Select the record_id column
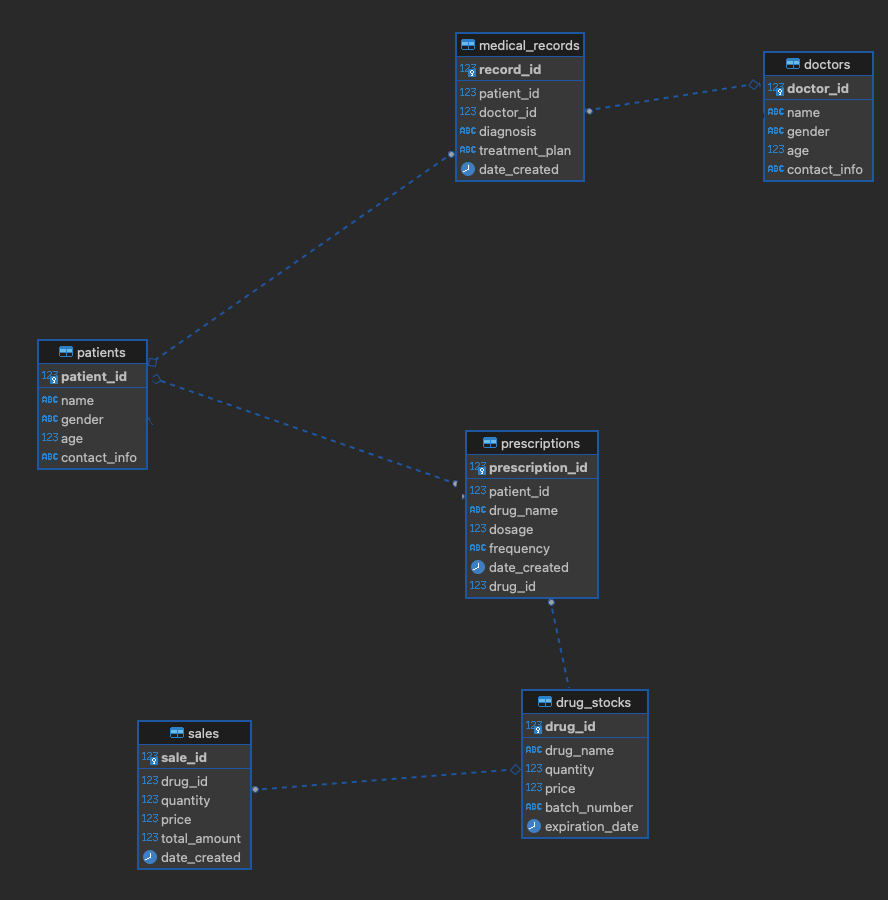 (520, 69)
